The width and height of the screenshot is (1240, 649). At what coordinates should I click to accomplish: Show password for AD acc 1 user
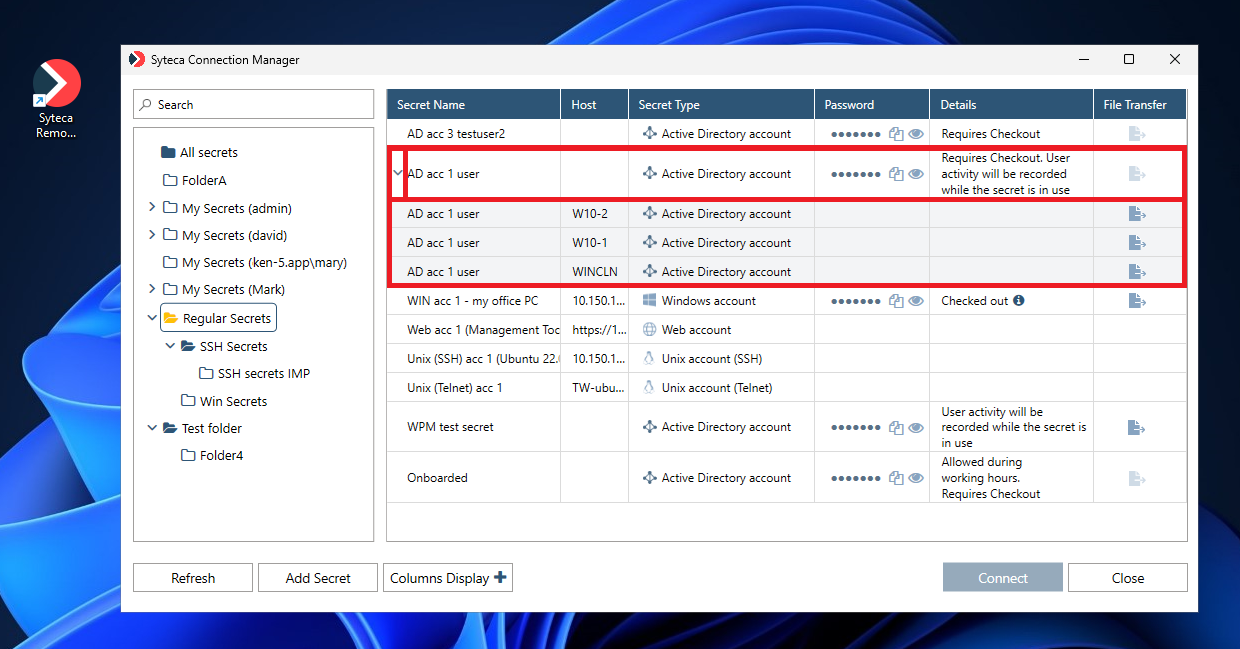click(x=915, y=174)
